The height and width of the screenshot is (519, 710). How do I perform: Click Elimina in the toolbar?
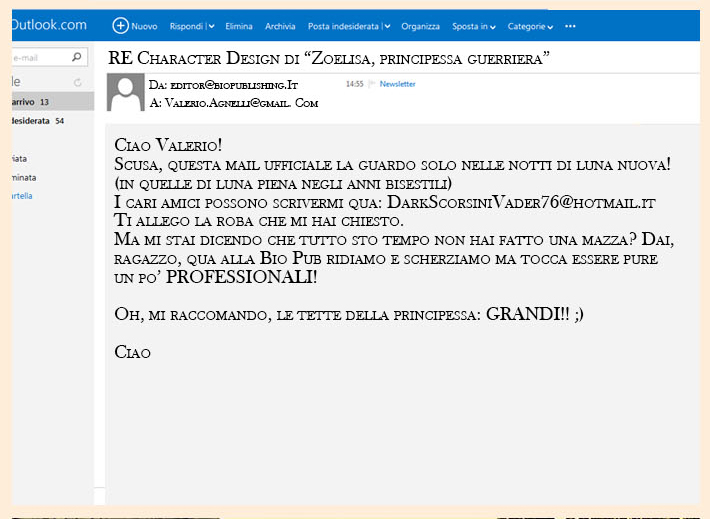(x=239, y=26)
